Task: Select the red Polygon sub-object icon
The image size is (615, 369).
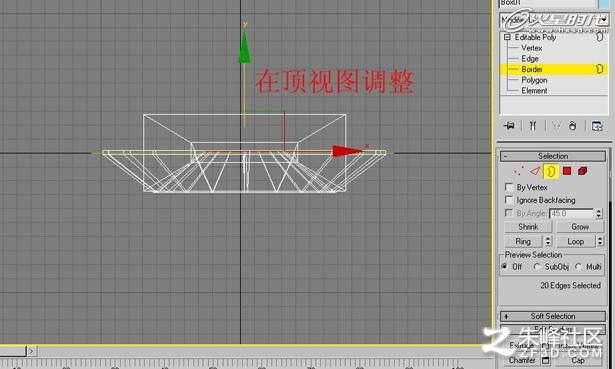Action: (x=567, y=171)
